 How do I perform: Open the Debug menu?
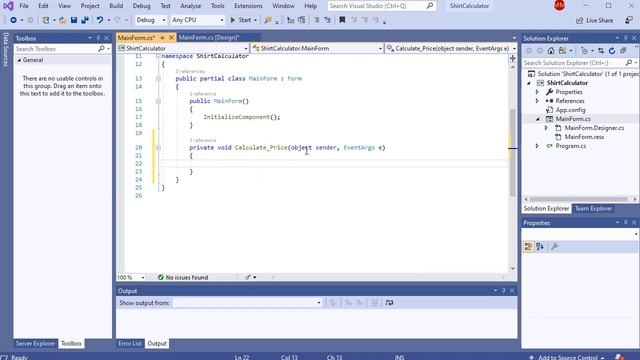(141, 6)
